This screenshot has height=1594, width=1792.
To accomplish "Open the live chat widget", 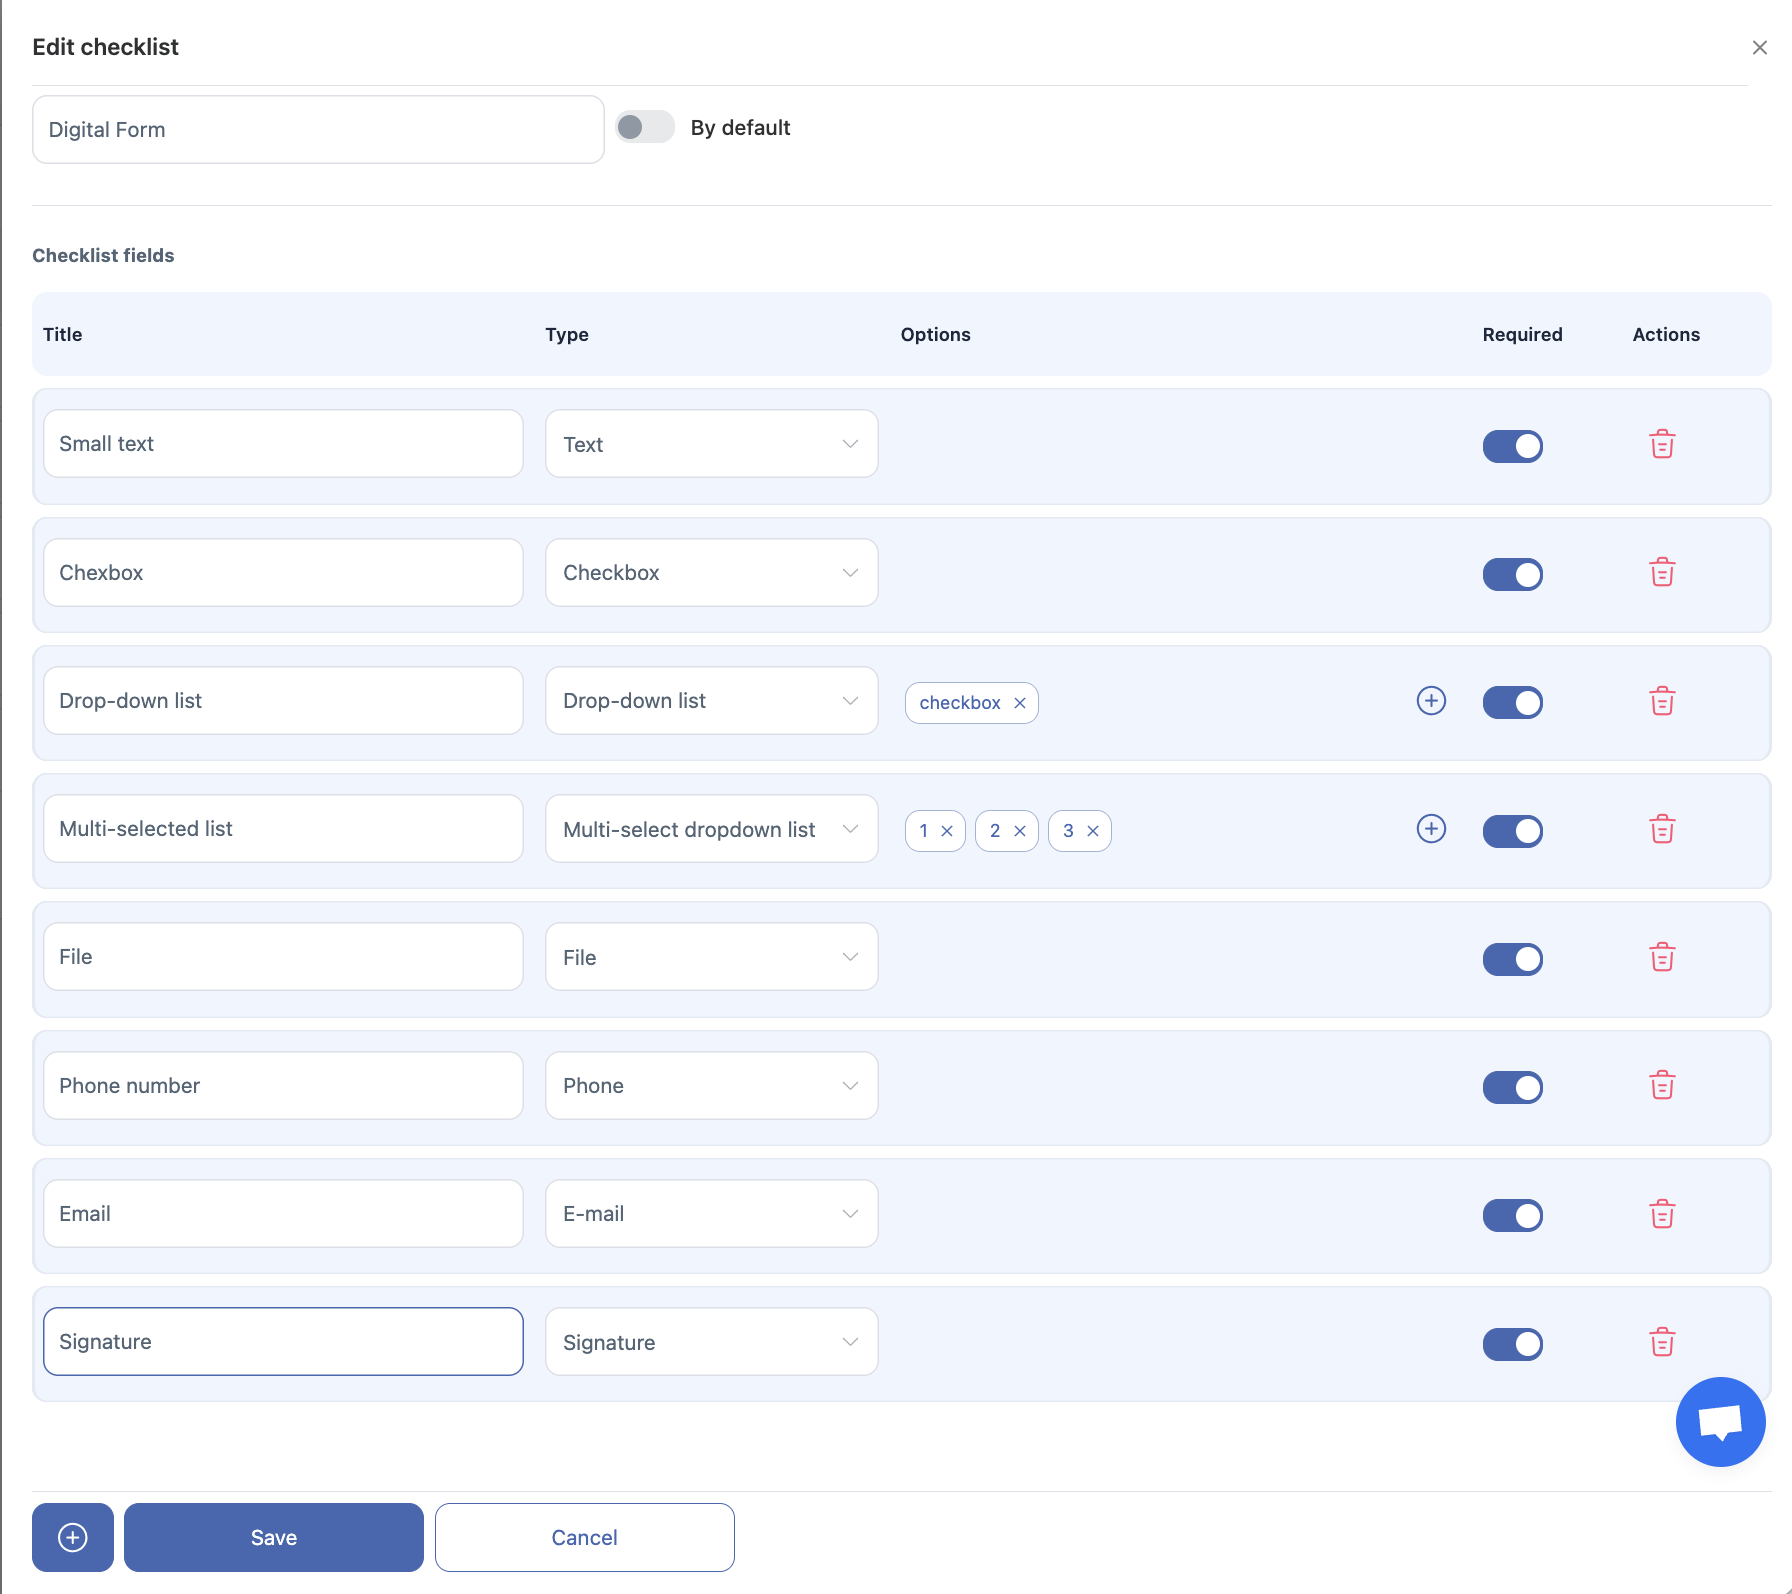I will pyautogui.click(x=1720, y=1421).
